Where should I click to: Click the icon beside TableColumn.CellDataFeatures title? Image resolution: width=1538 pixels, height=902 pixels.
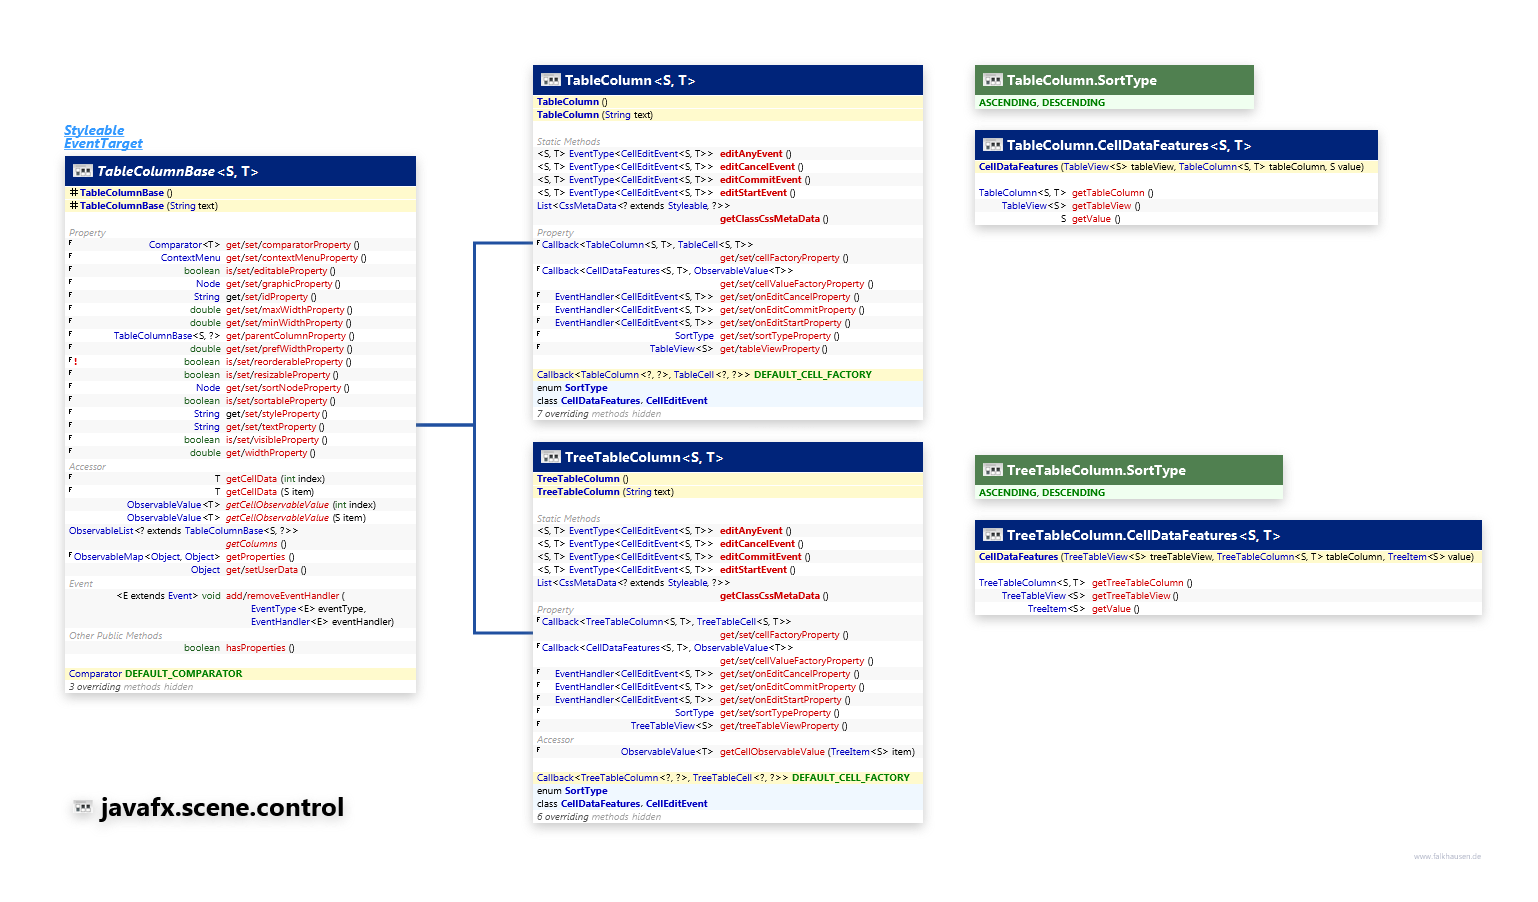[x=992, y=145]
